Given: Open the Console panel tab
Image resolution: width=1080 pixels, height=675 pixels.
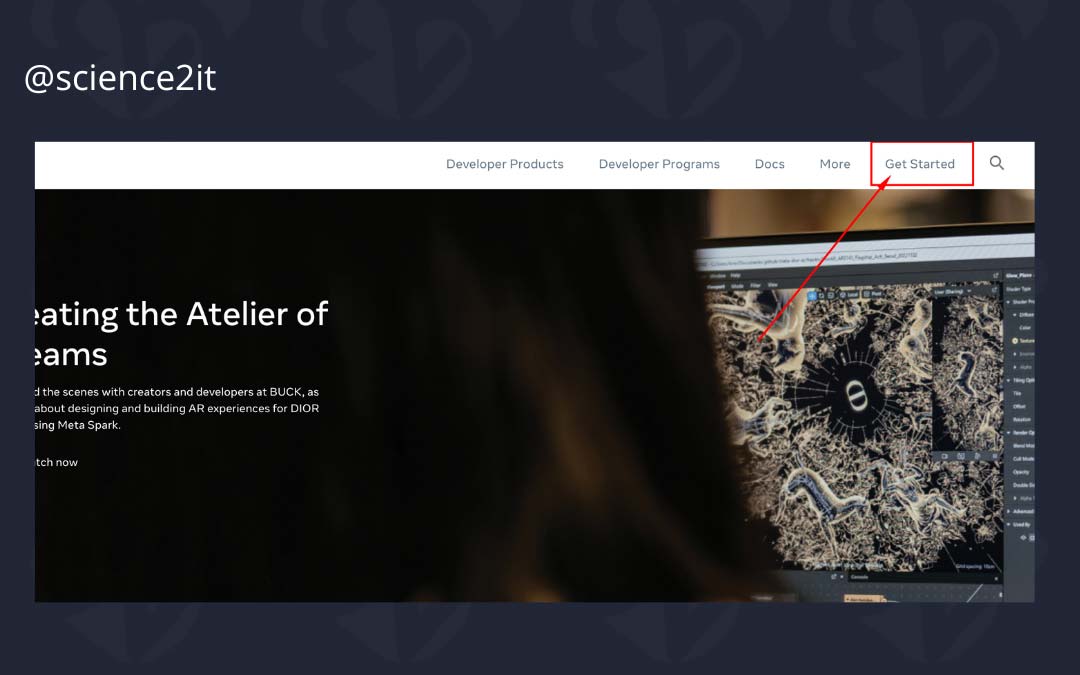Looking at the screenshot, I should tap(859, 577).
